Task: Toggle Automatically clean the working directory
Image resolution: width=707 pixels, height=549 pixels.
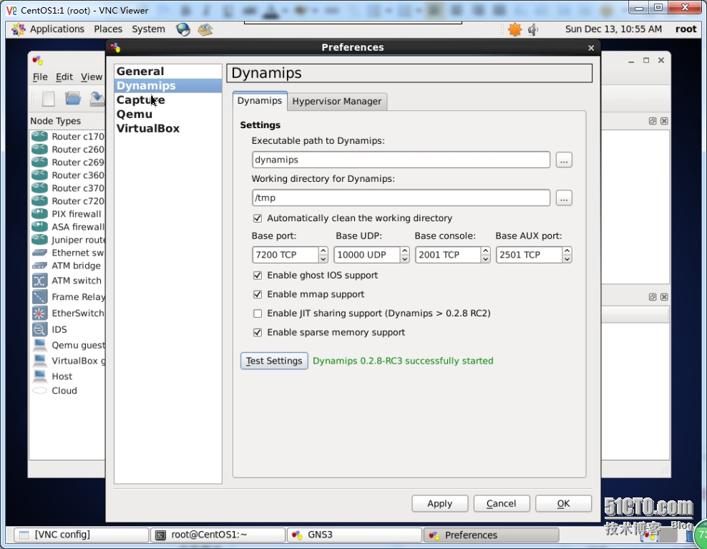Action: pyautogui.click(x=257, y=218)
